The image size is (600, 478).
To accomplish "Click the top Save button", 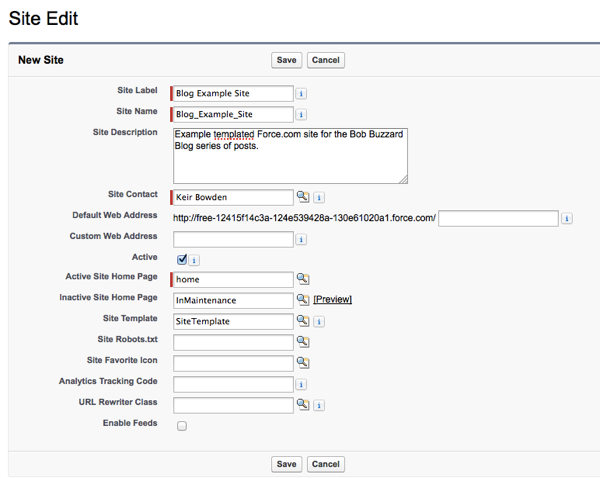I will [x=286, y=60].
